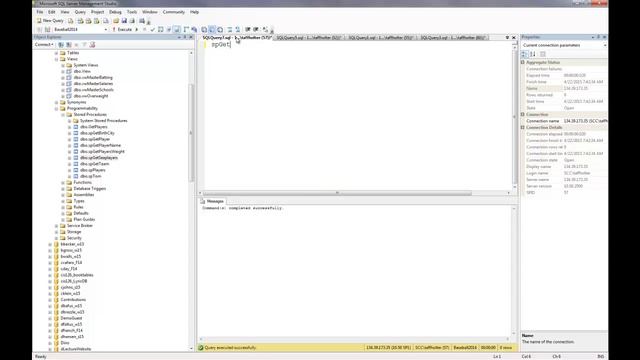Expand the System Views folder

[63, 65]
